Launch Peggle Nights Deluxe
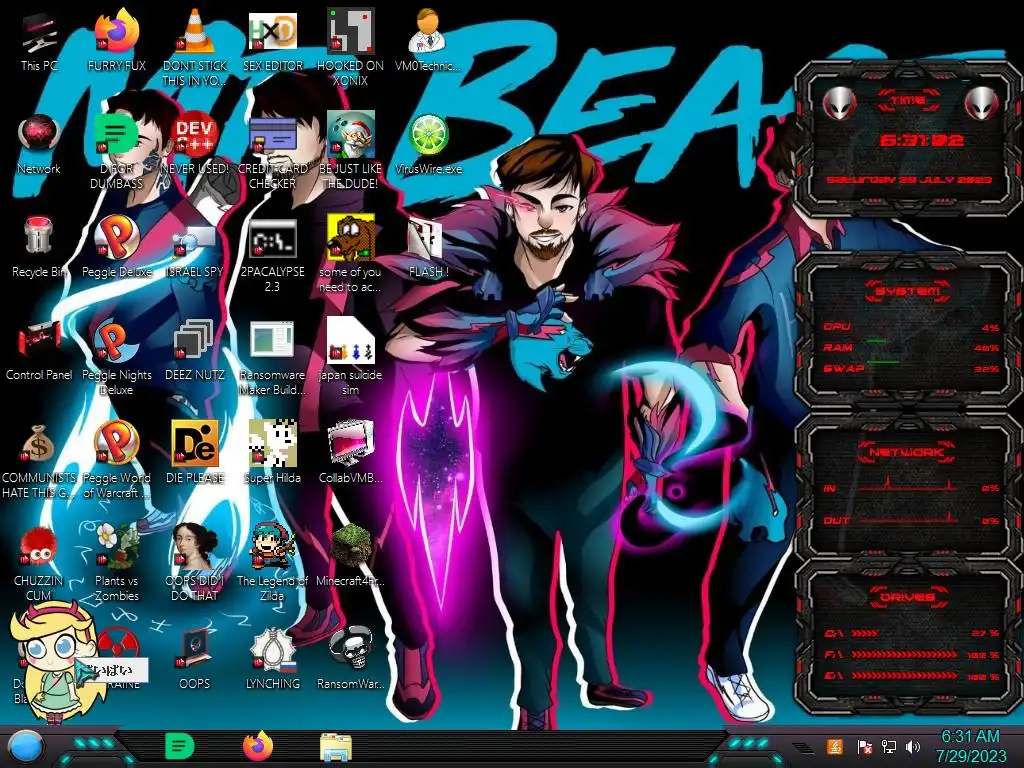 click(x=117, y=341)
